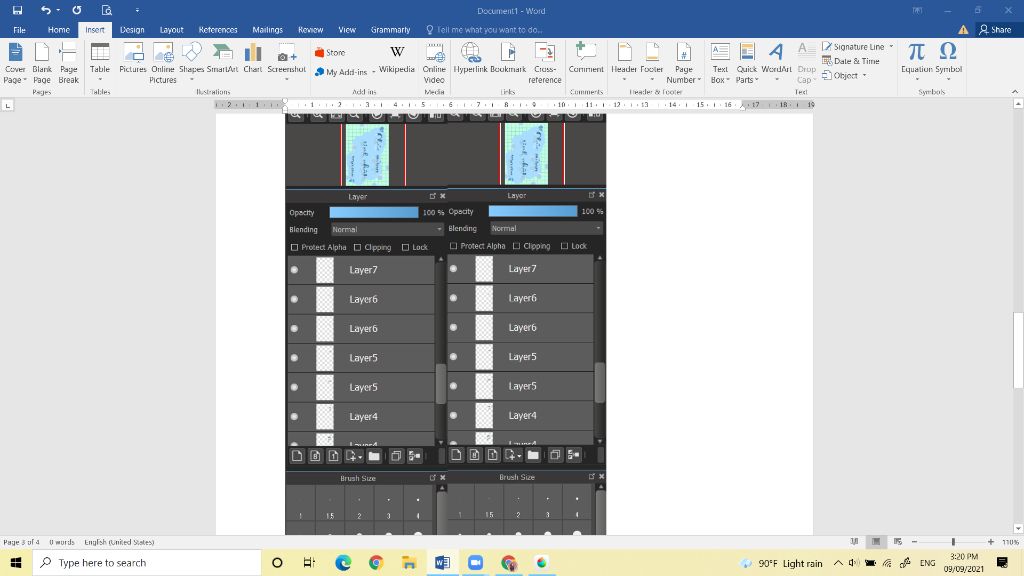Click the zoom slider handle in the status bar
Screen dimensions: 1024x576
tap(953, 542)
